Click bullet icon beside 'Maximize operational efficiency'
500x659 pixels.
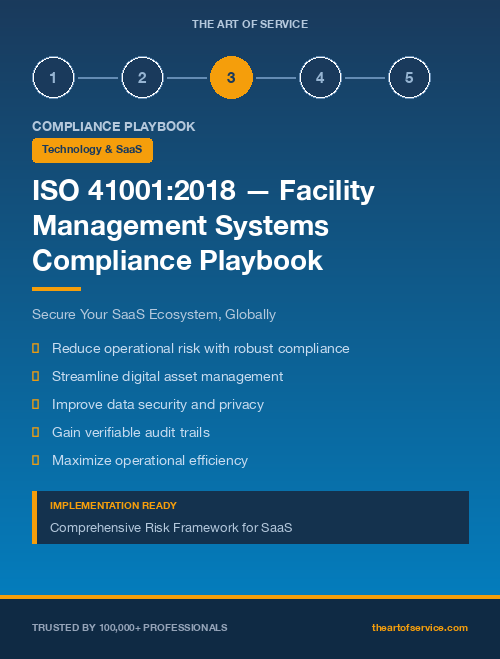tap(36, 460)
